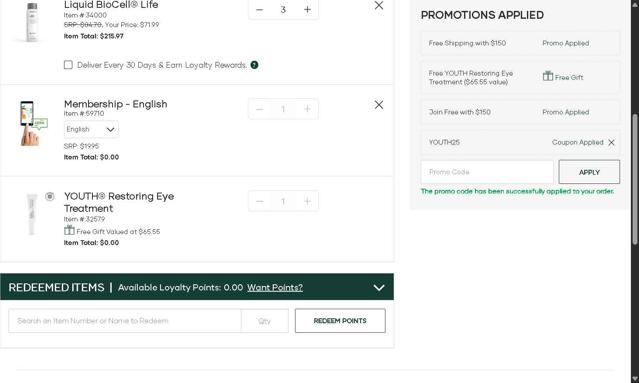Click plus on Membership quantity
Viewport: 639px width, 383px height.
pos(307,109)
